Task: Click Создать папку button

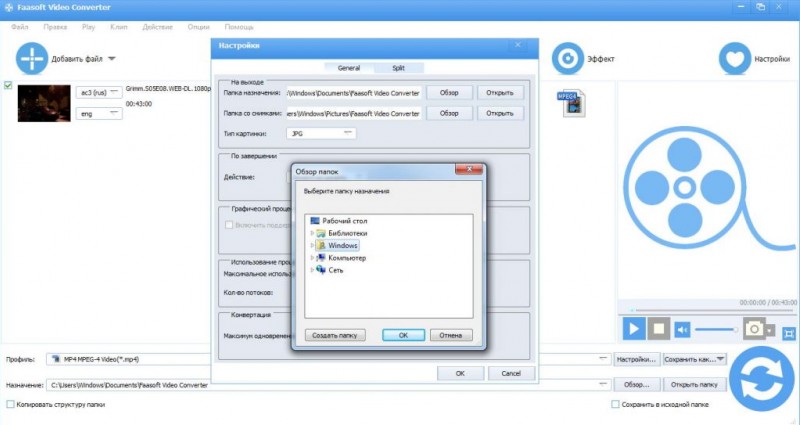Action: pyautogui.click(x=335, y=335)
